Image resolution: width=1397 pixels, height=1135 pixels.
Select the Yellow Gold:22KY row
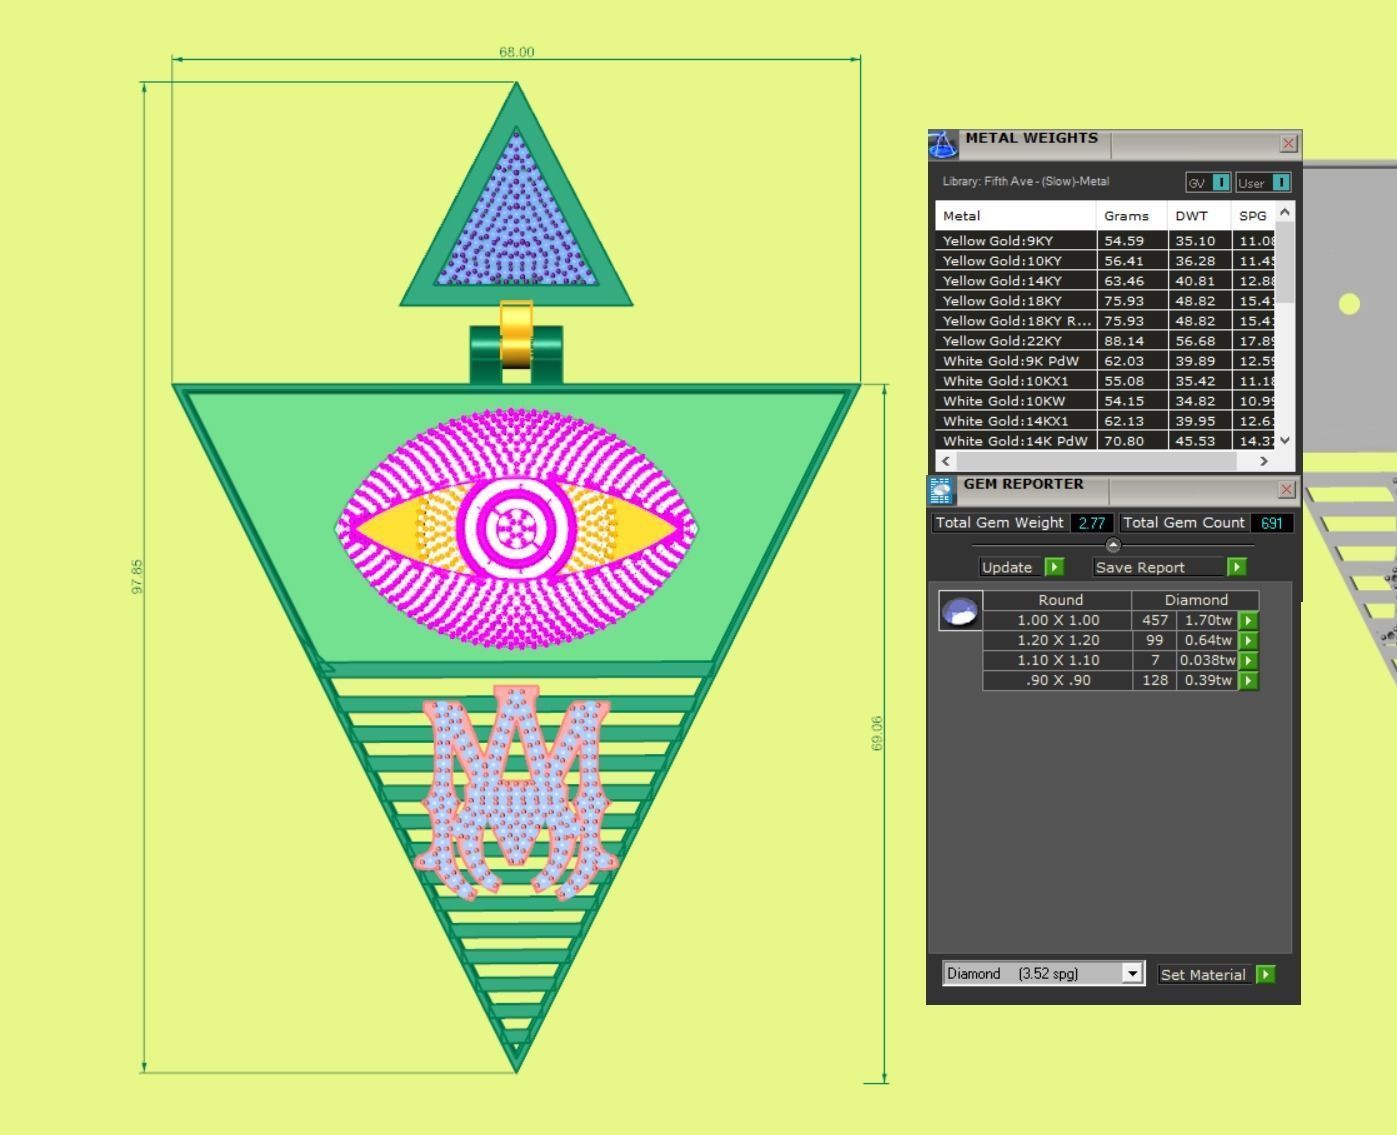[x=1105, y=341]
